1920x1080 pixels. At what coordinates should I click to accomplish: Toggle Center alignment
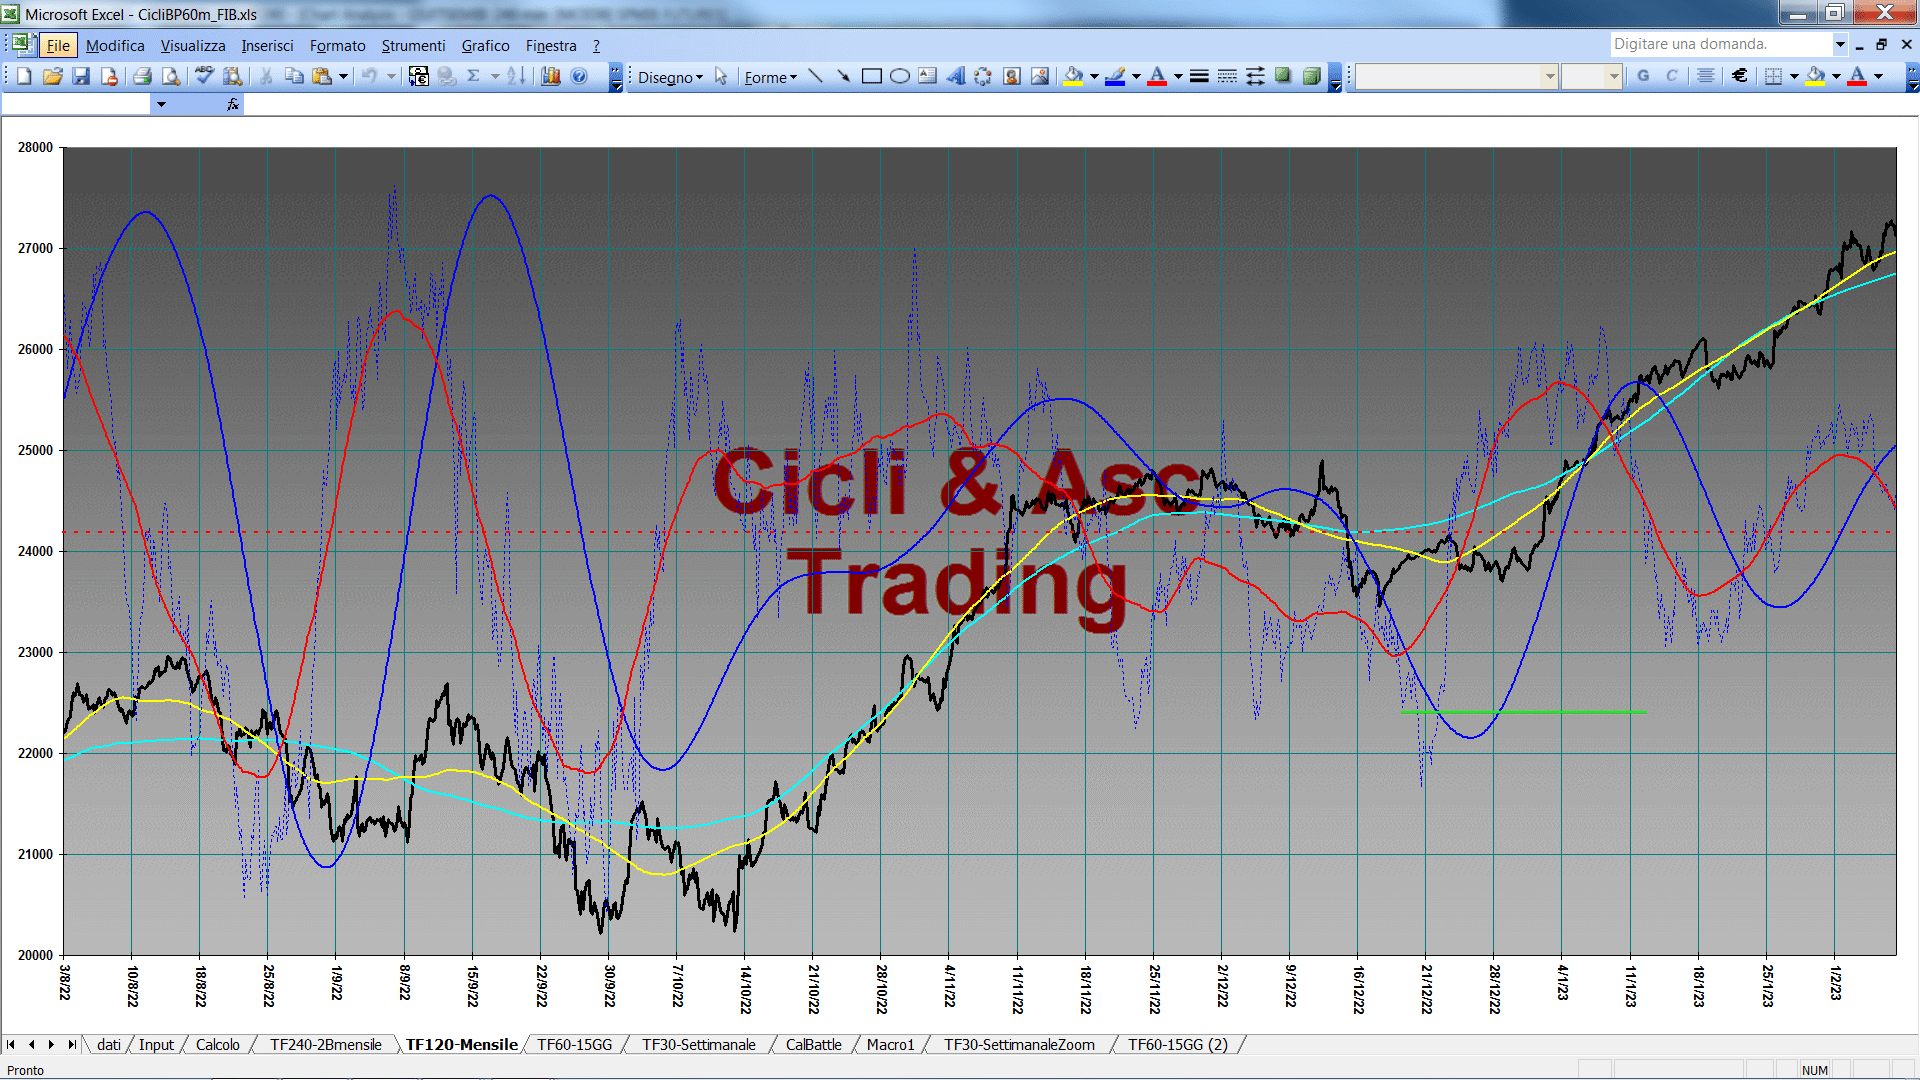(1706, 76)
